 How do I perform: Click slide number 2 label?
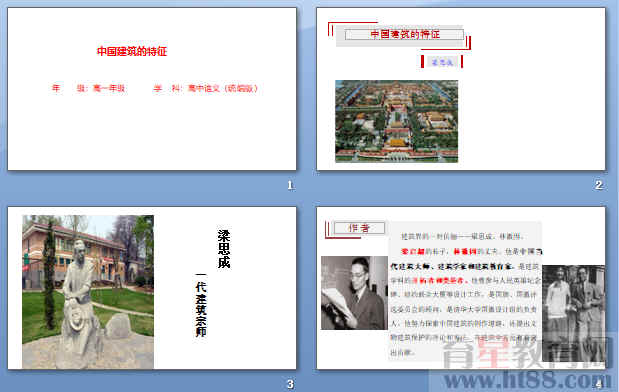click(599, 185)
